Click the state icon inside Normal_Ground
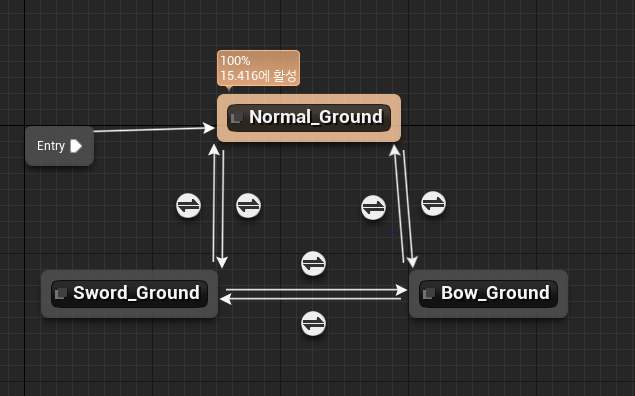The height and width of the screenshot is (396, 635). click(237, 118)
